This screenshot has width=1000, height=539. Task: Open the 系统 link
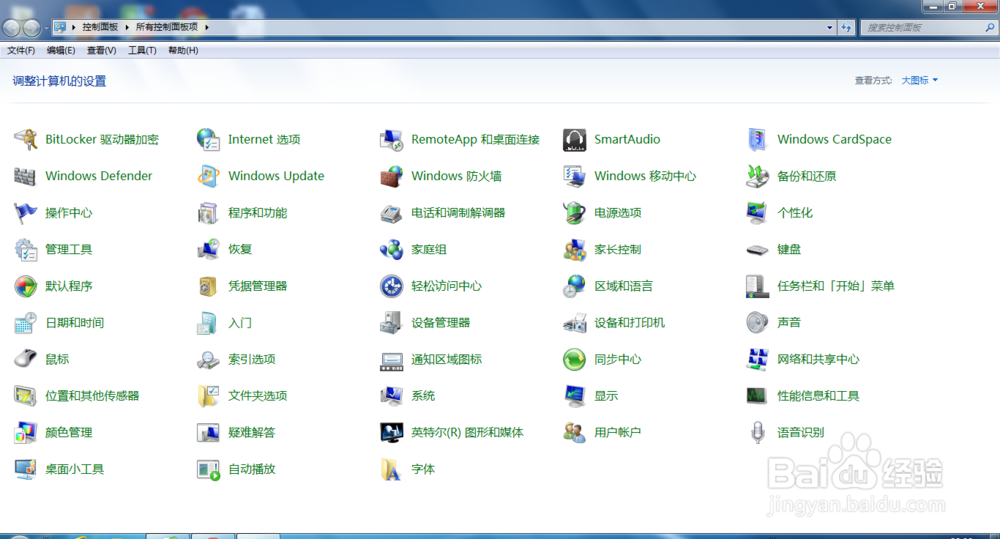423,396
